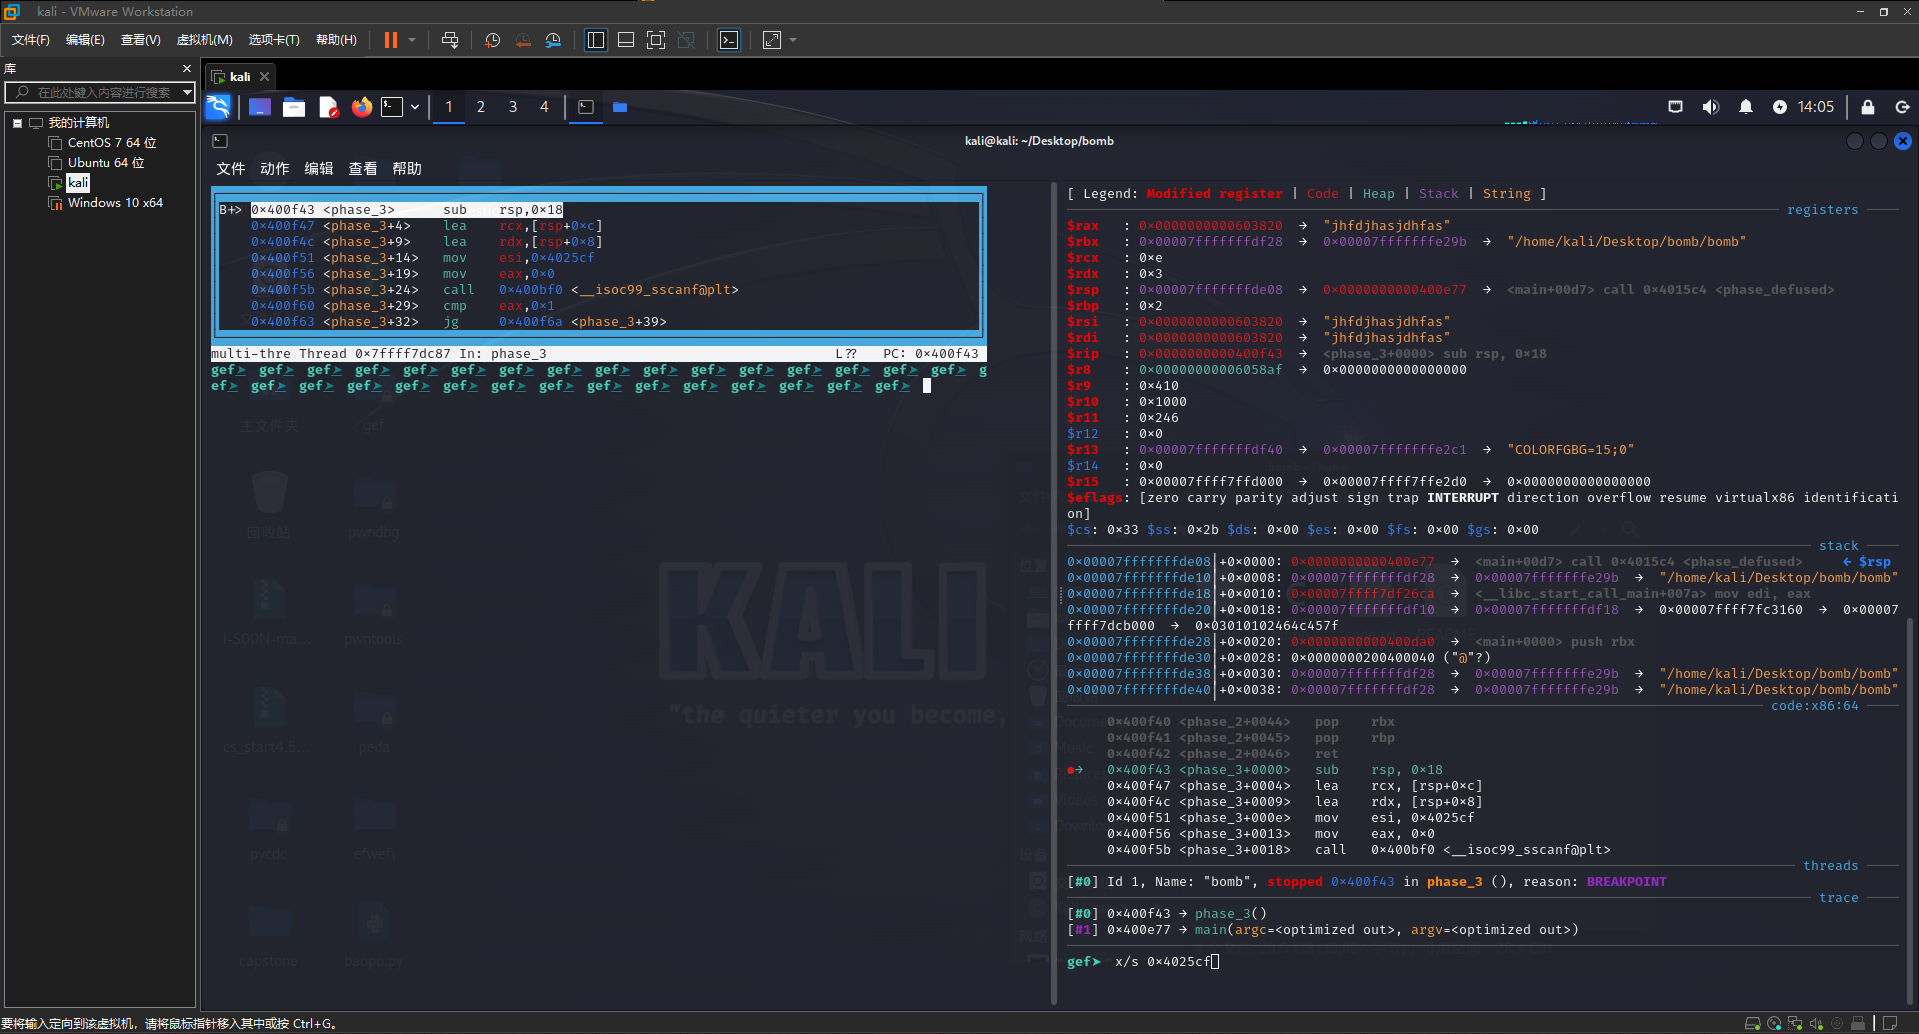Viewport: 1919px width, 1034px height.
Task: Open Firefox from the Kali panel
Action: (362, 107)
